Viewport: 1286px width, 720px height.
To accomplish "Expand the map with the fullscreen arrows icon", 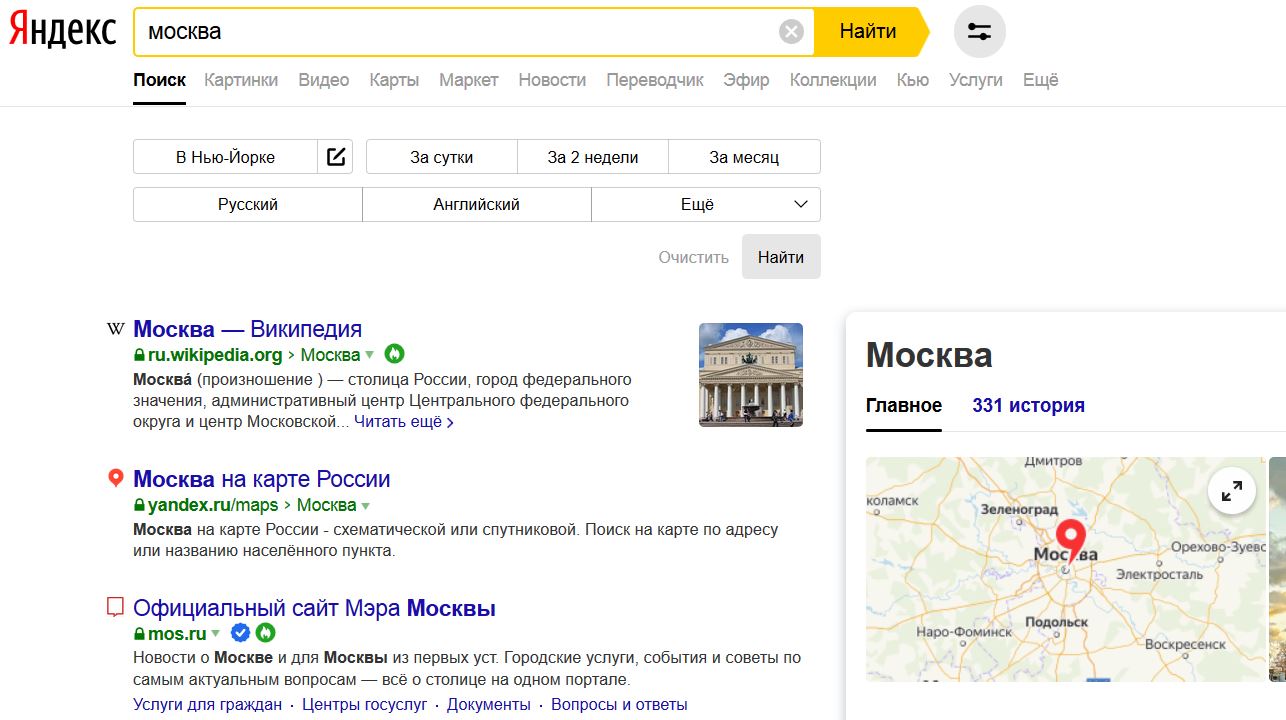I will [x=1232, y=490].
